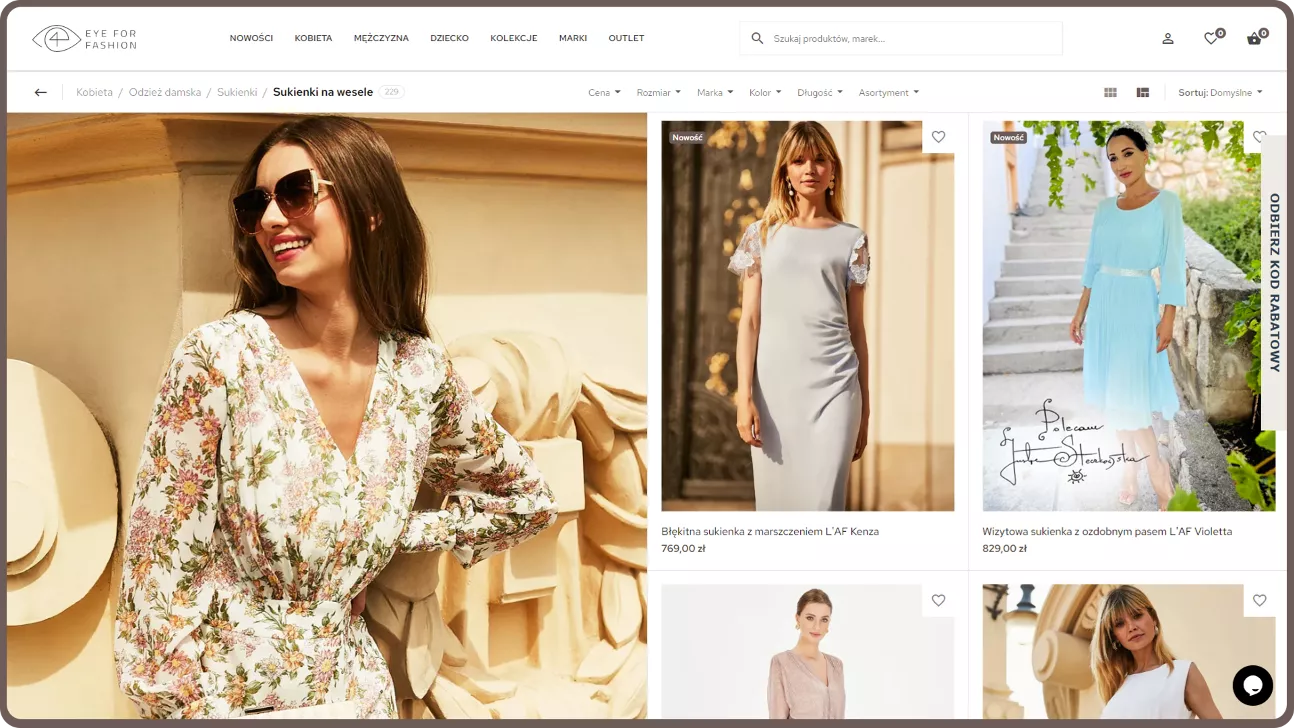Click the 769,00 zł price text
Viewport: 1294px width, 728px height.
click(x=683, y=548)
